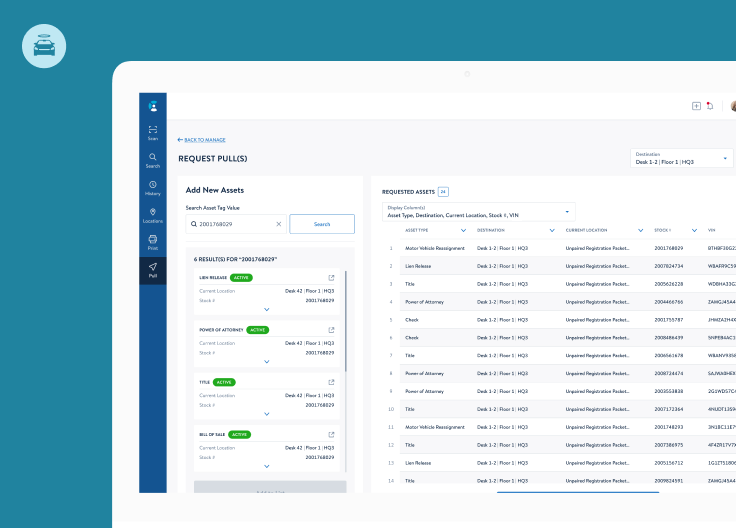The image size is (736, 528).
Task: Click the add plus icon in header
Action: pos(696,106)
